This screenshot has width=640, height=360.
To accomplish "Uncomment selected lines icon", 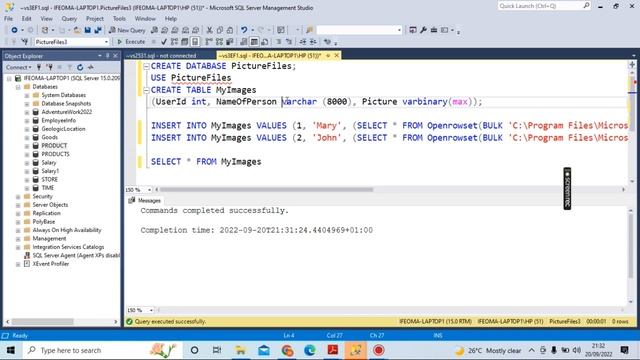I will (289, 42).
